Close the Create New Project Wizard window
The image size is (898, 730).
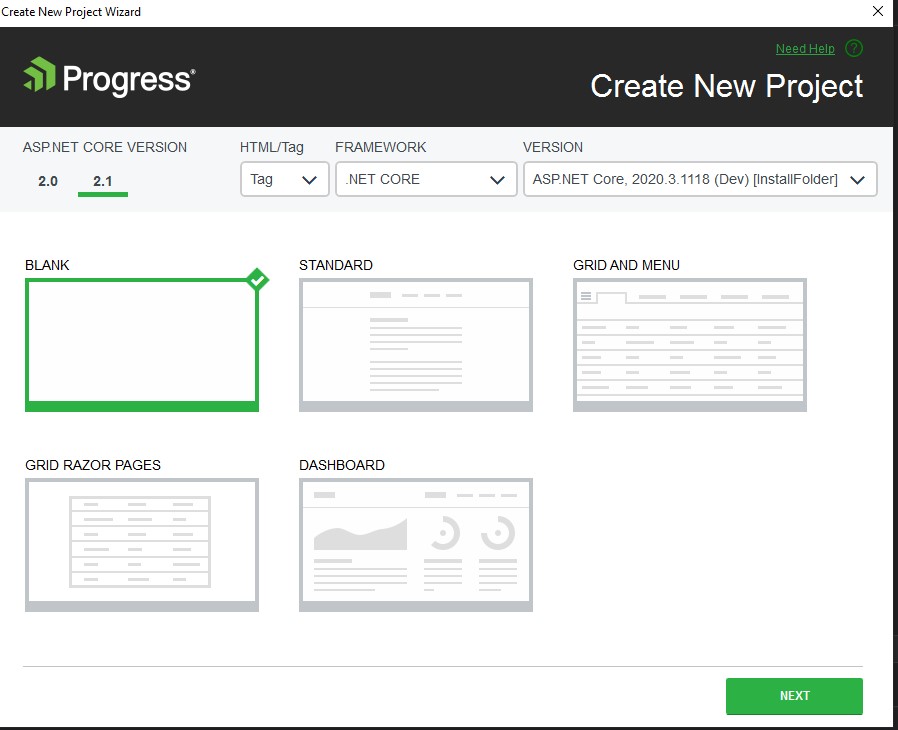(878, 11)
